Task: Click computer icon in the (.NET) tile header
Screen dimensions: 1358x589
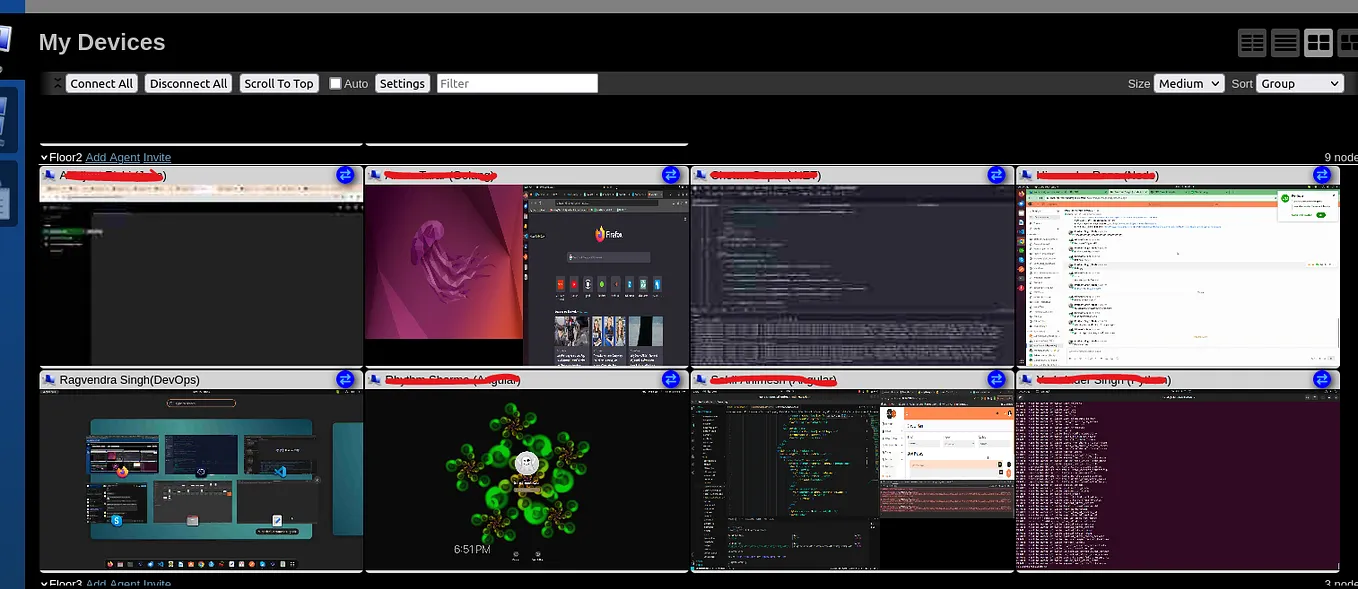Action: [x=700, y=176]
